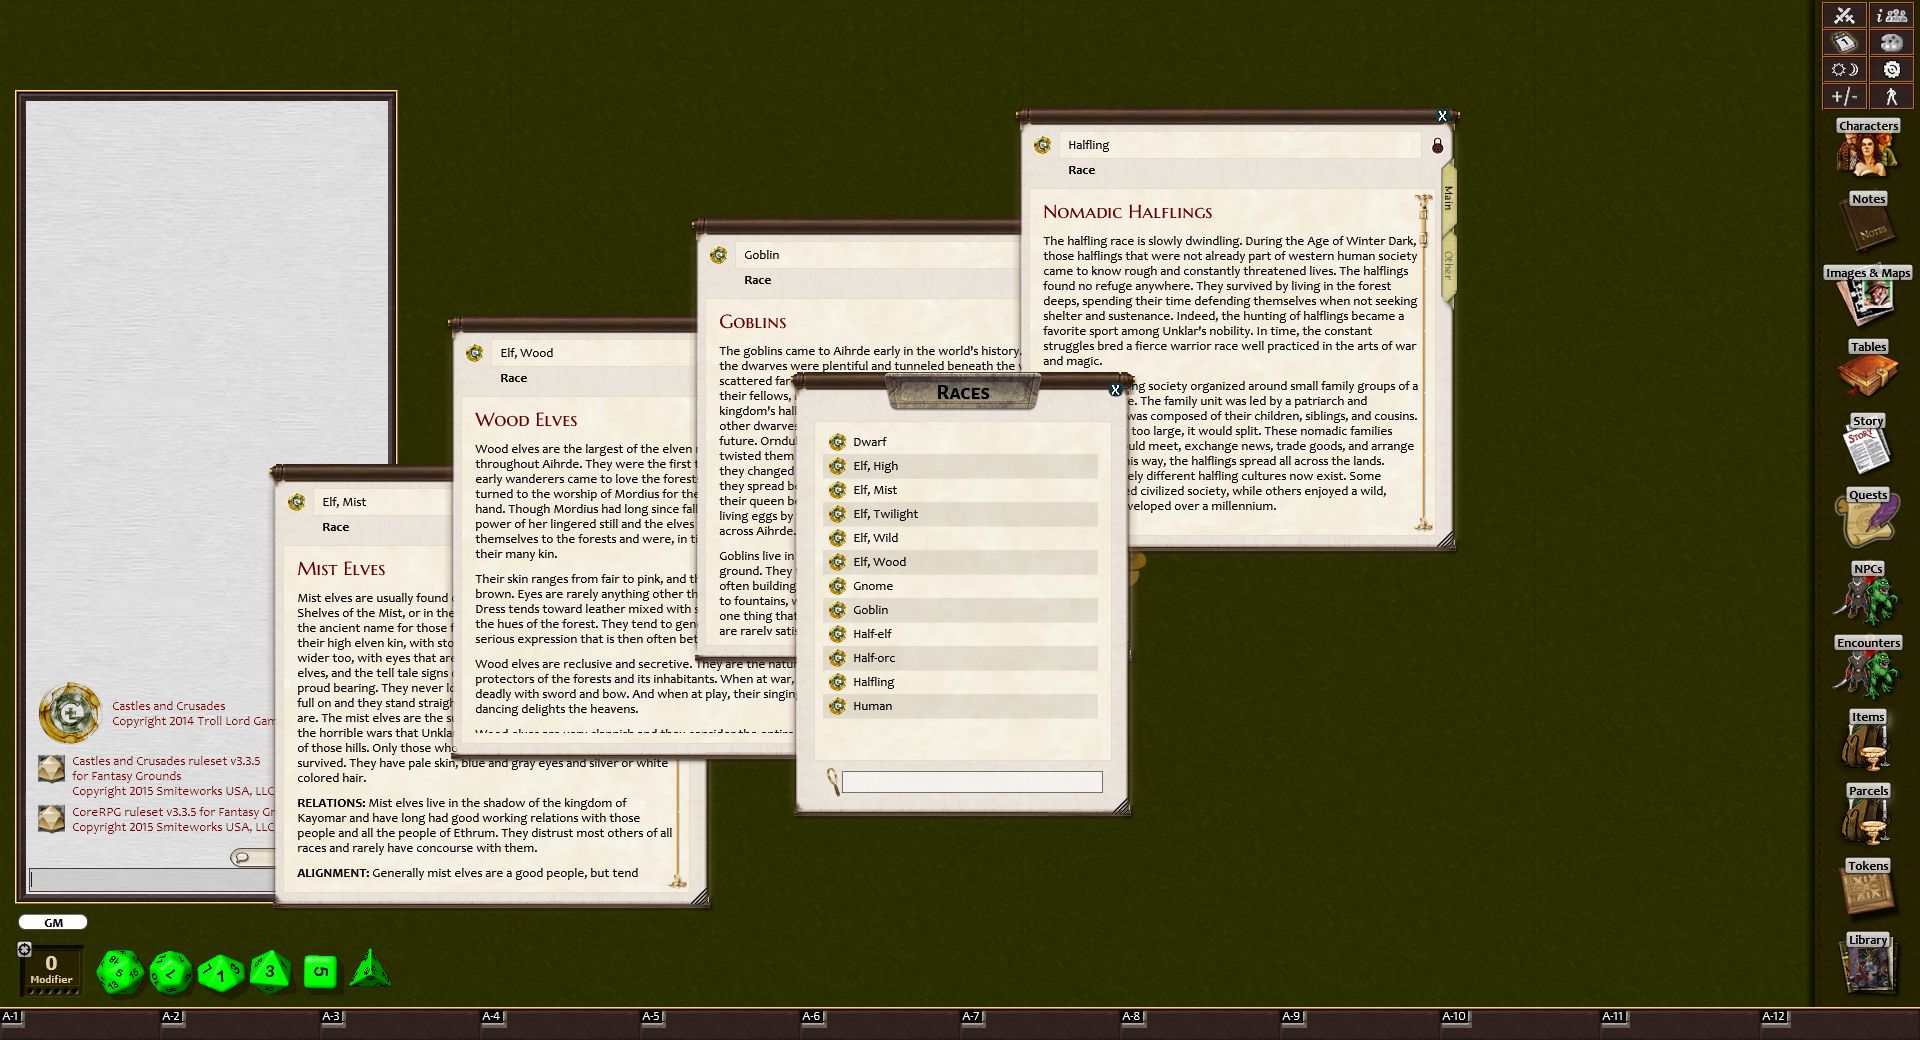Switch to the Main tab of Halfling window
Image resolution: width=1920 pixels, height=1040 pixels.
click(x=1447, y=199)
